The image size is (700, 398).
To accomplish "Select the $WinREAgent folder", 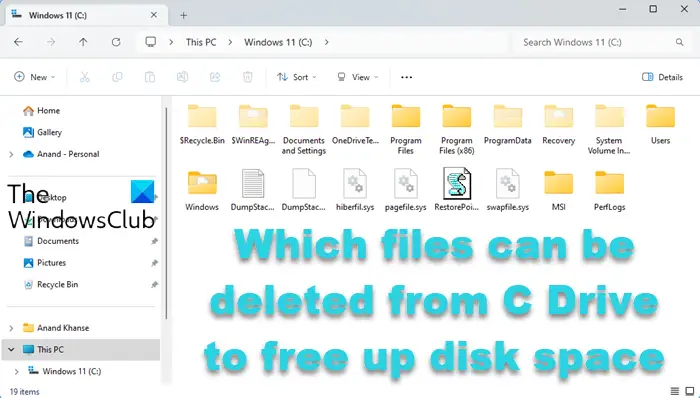I will [x=253, y=125].
